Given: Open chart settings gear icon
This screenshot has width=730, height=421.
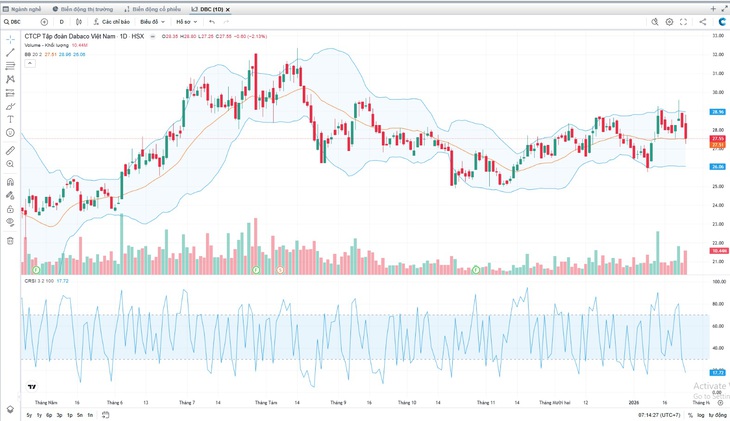Looking at the screenshot, I should click(x=669, y=22).
